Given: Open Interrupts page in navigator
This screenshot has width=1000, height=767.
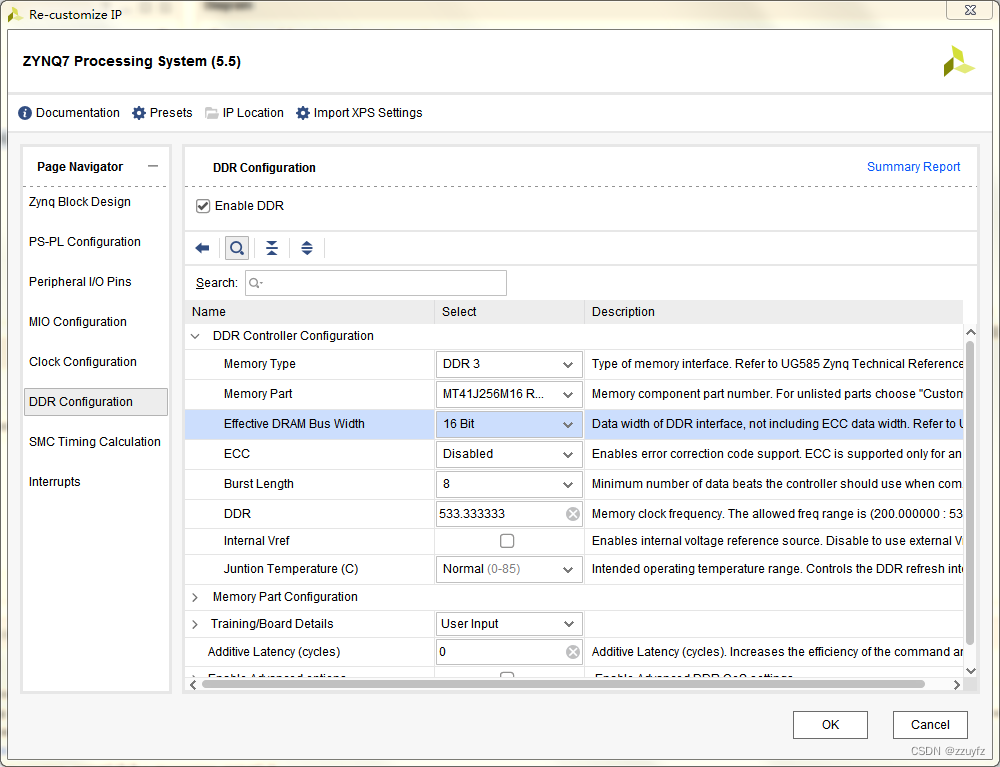Looking at the screenshot, I should coord(55,482).
